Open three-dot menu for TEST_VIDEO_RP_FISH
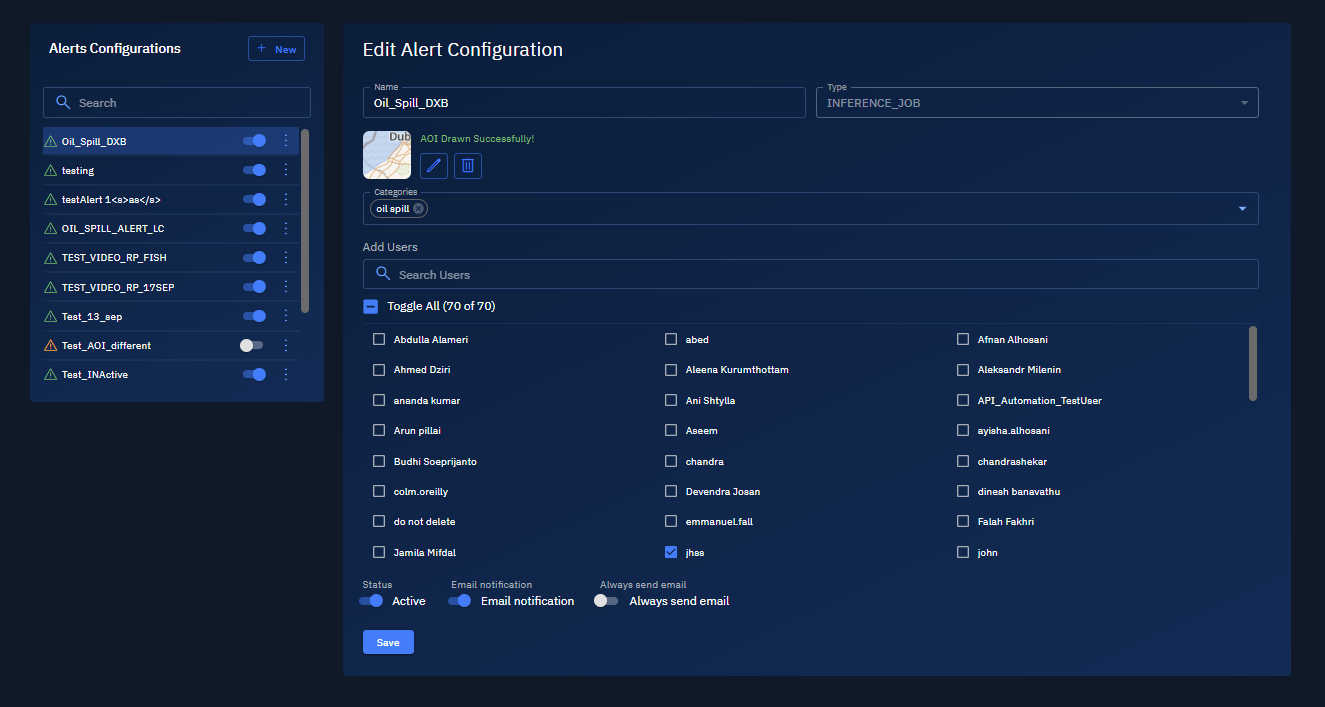This screenshot has width=1325, height=707. tap(286, 258)
